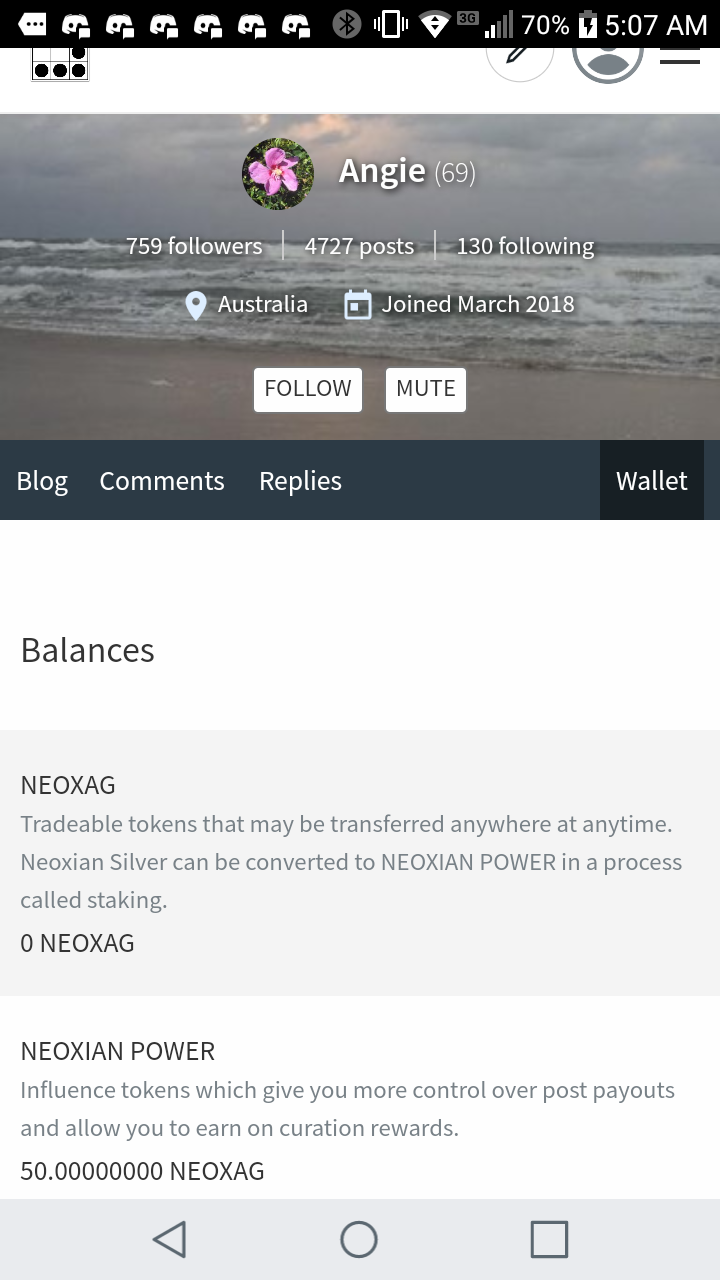Tap the site logo at top left
The width and height of the screenshot is (720, 1280).
coord(60,64)
